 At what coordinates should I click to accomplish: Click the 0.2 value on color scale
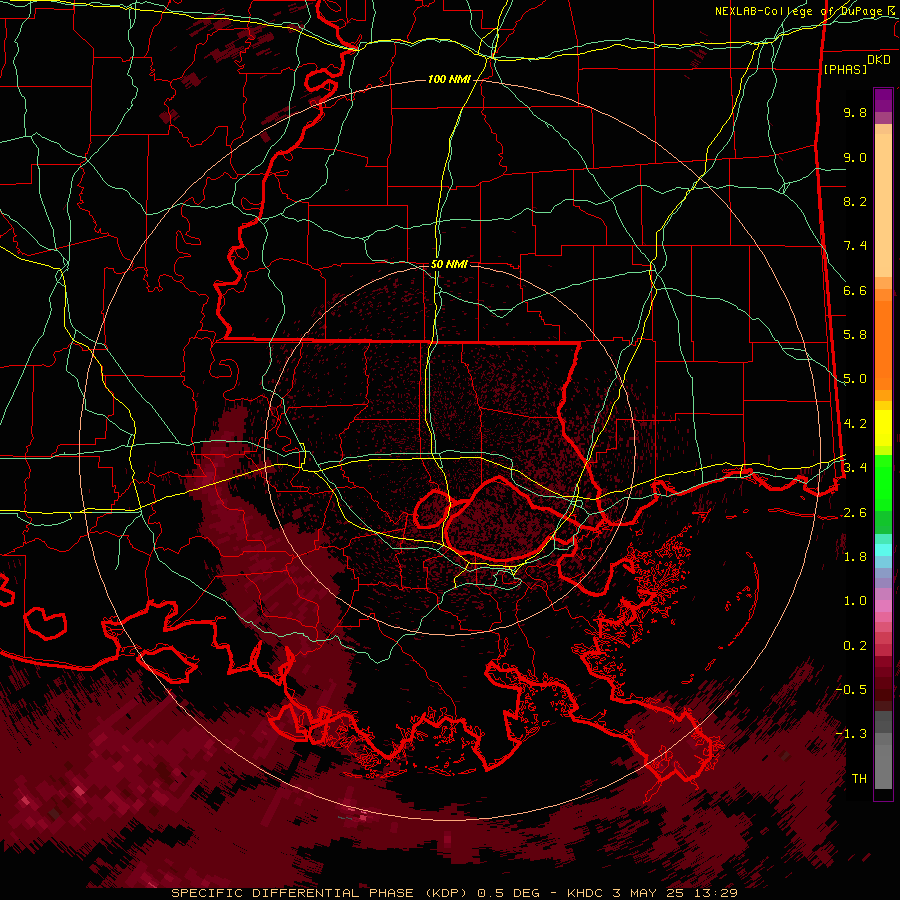855,646
